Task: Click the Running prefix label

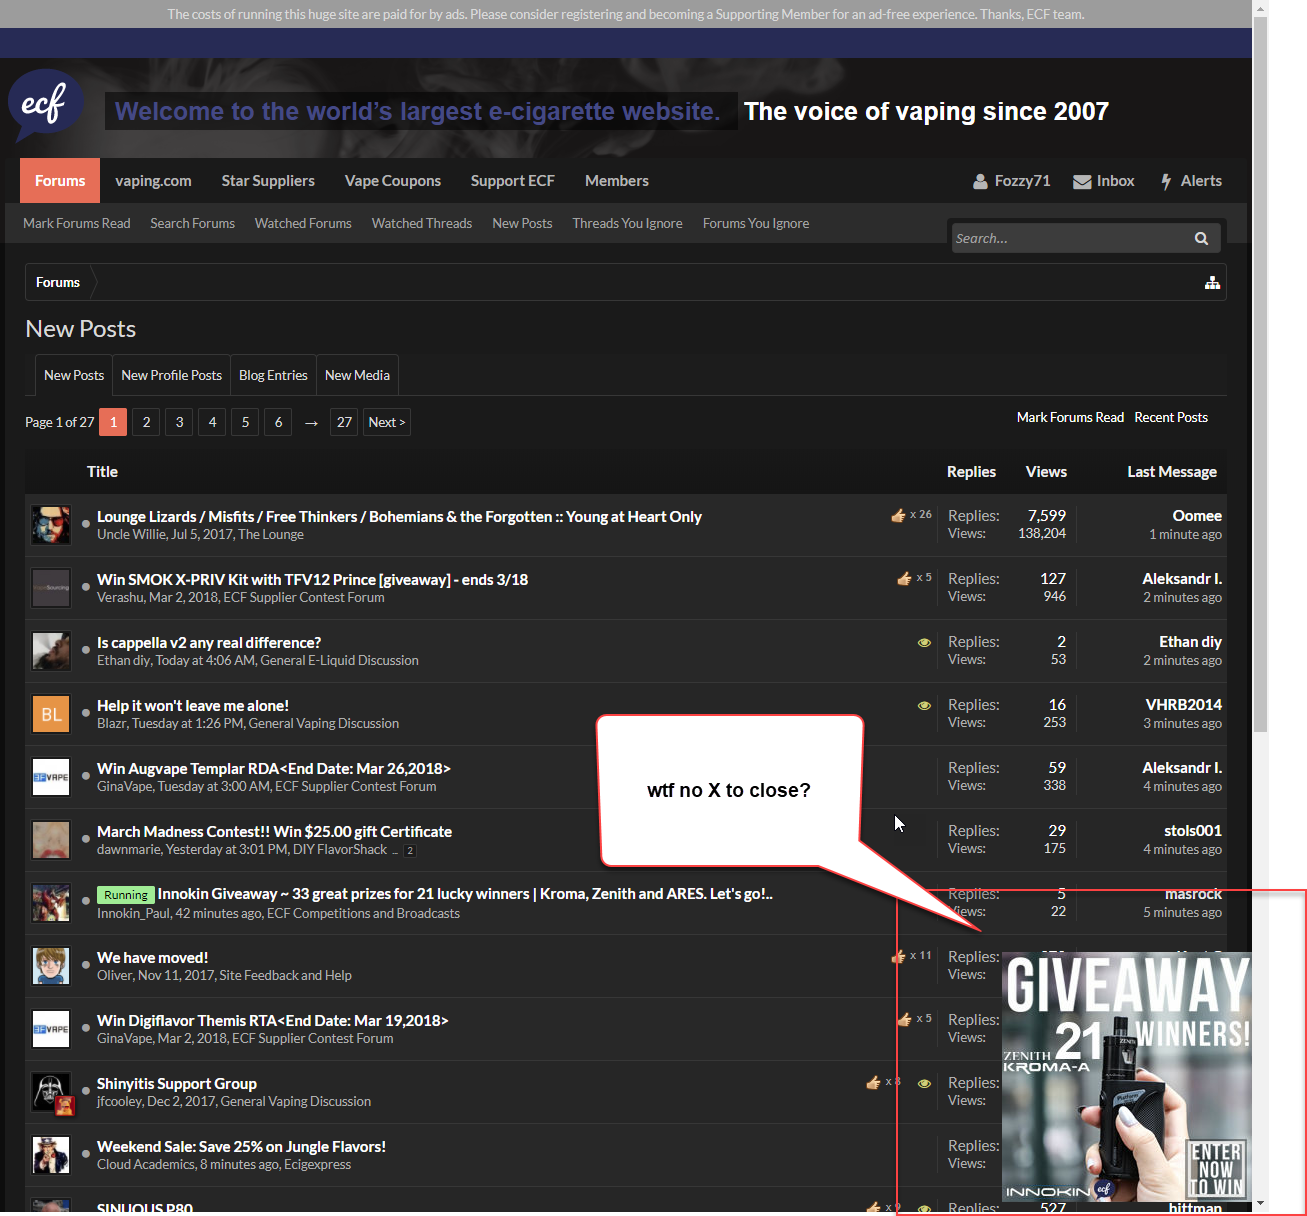Action: pos(125,895)
